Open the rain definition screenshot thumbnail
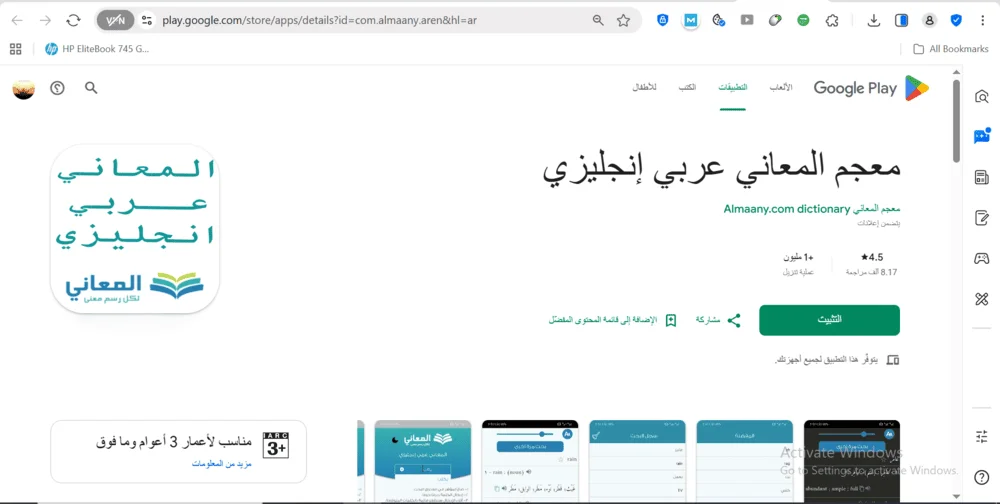The height and width of the screenshot is (504, 1000). coord(530,461)
